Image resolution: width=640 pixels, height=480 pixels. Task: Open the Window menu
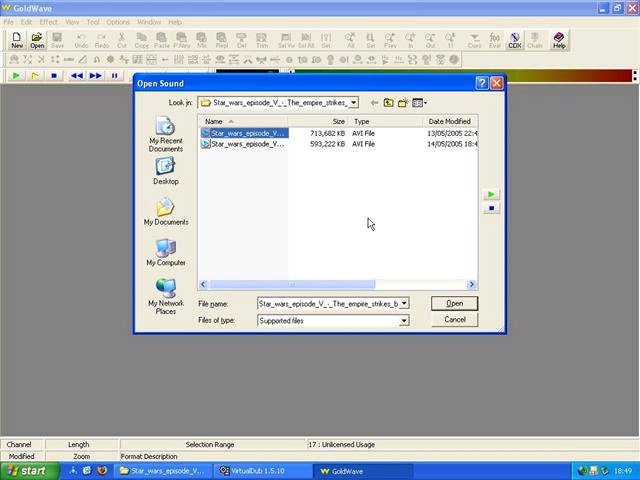point(149,22)
